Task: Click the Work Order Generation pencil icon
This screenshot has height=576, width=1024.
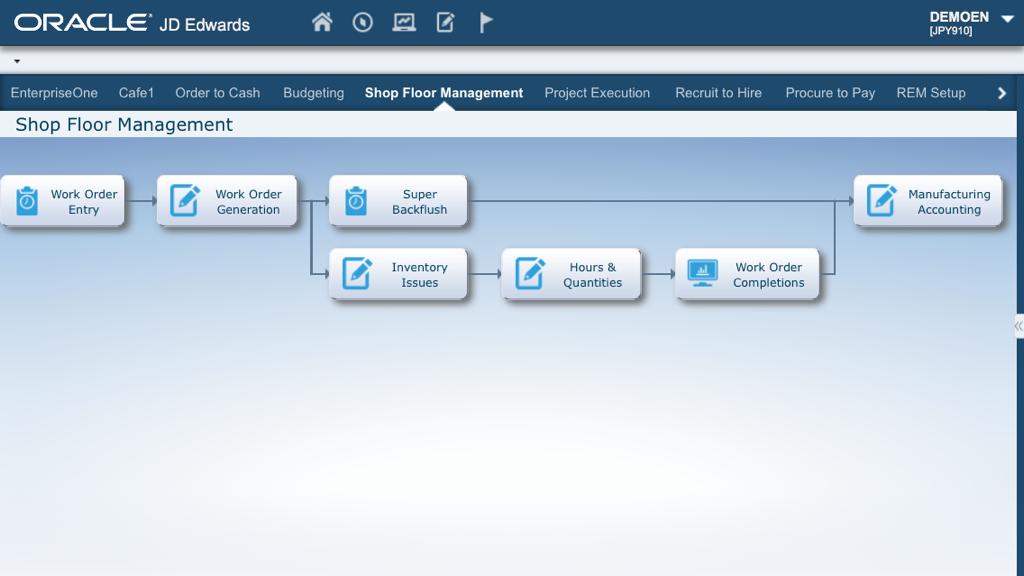Action: click(x=185, y=200)
